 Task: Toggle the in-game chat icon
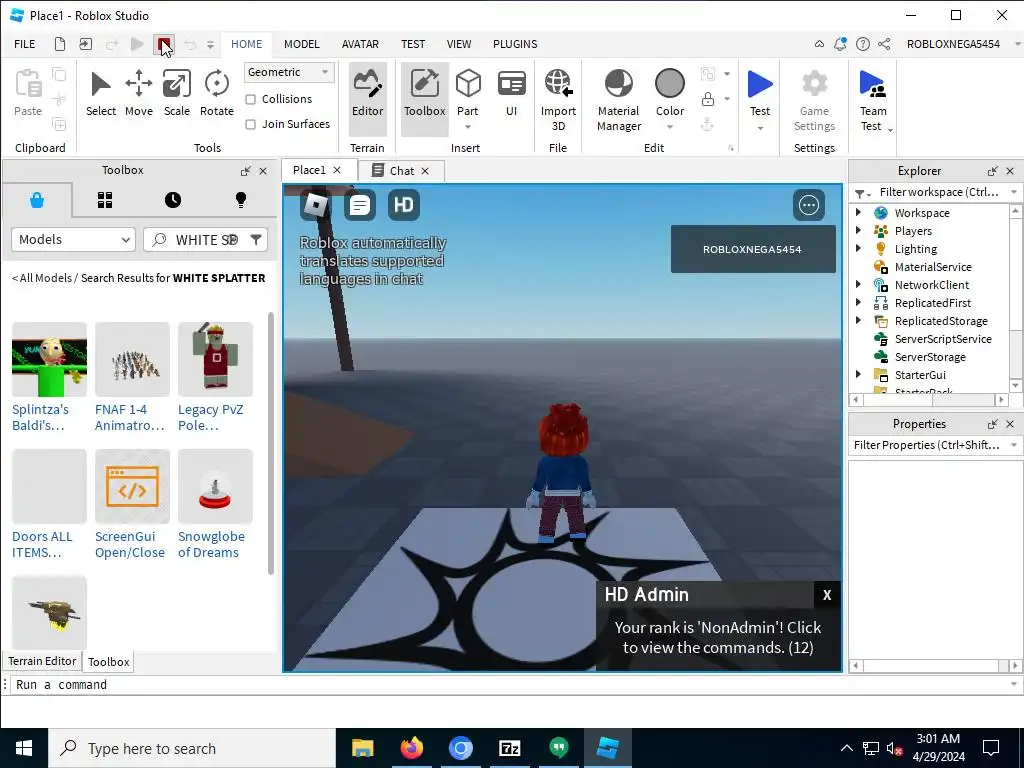[360, 205]
